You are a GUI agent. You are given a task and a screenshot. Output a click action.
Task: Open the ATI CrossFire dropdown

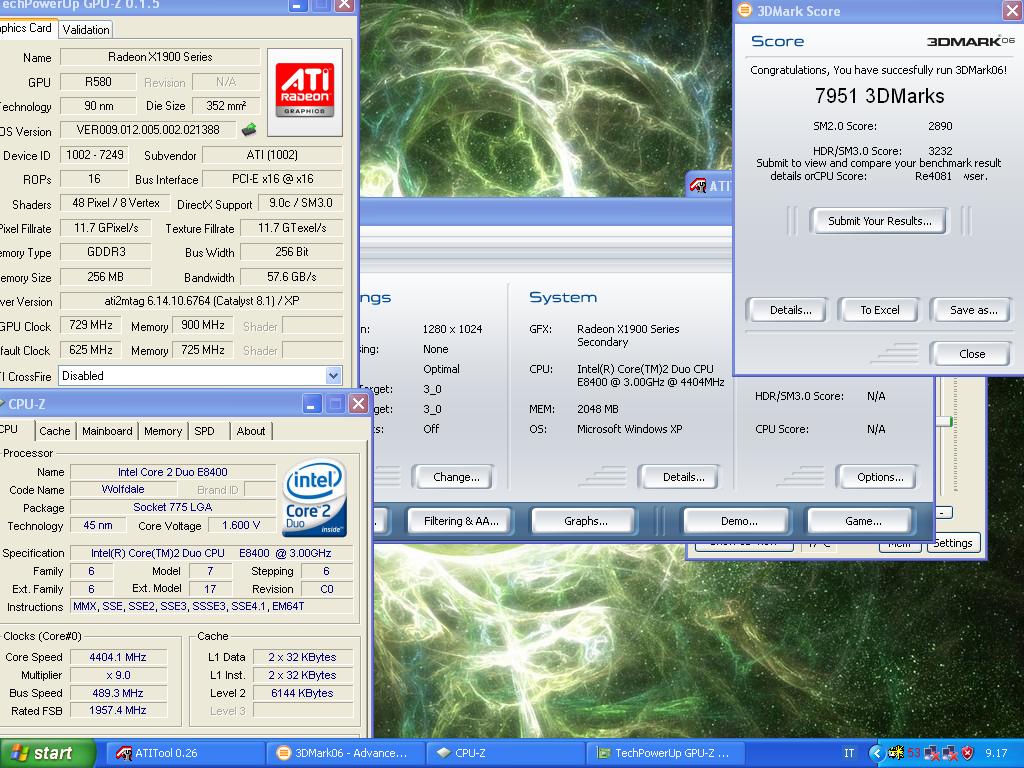pos(334,376)
